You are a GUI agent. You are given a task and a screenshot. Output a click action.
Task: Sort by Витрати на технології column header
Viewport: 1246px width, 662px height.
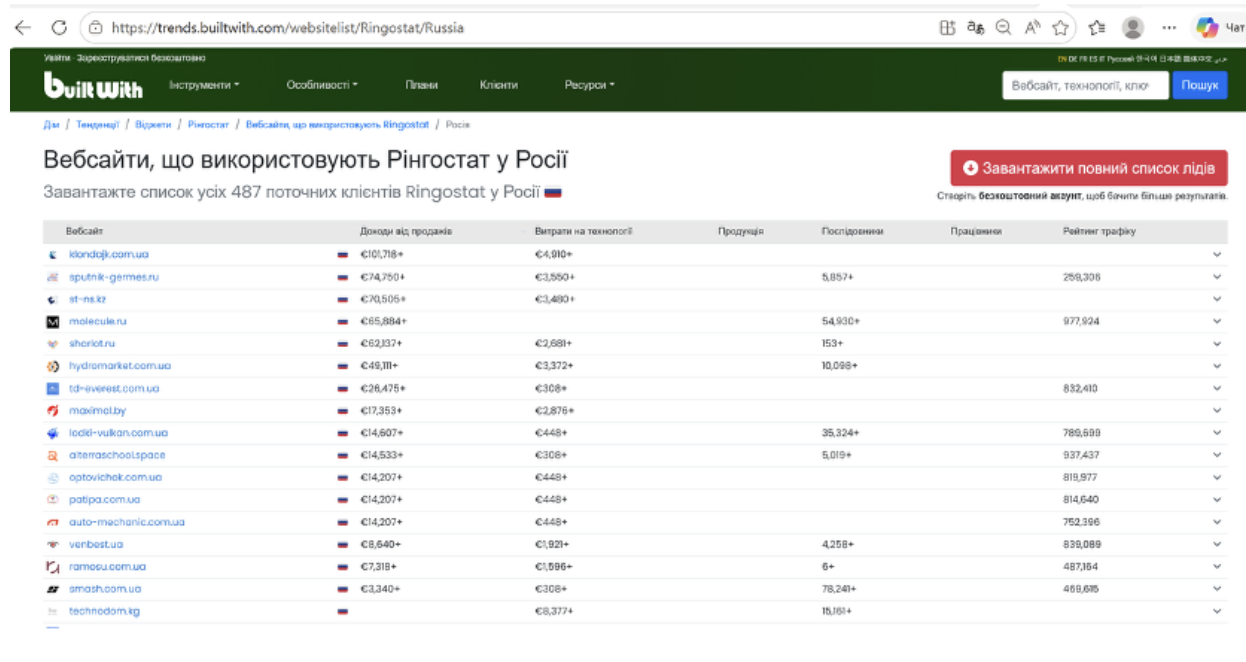[x=583, y=232]
